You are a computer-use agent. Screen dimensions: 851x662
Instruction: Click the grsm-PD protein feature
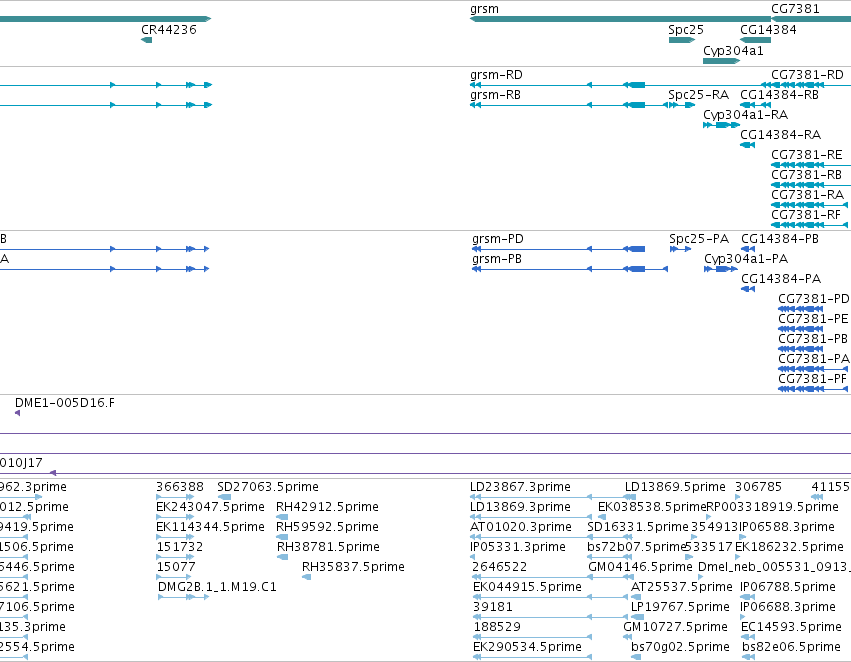pyautogui.click(x=558, y=249)
